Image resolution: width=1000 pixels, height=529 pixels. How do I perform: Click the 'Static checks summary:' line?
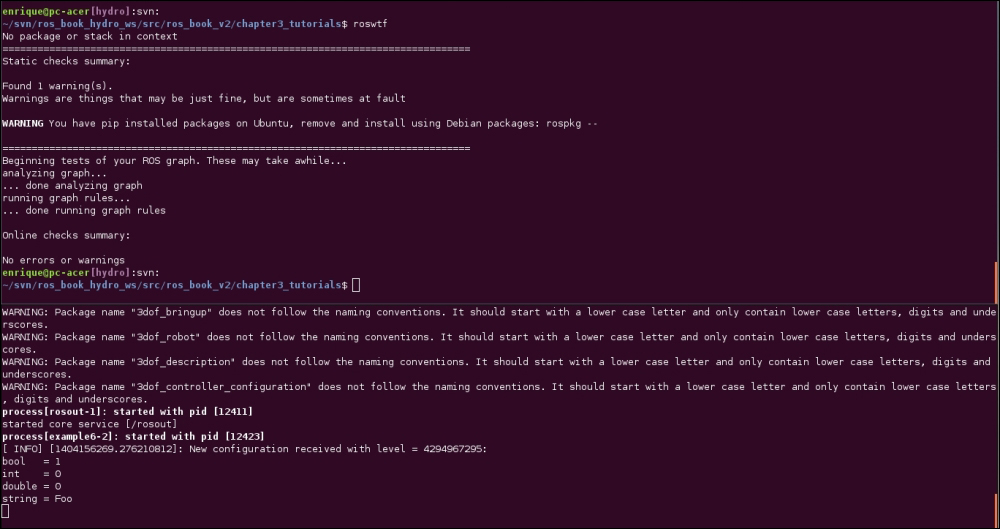66,61
